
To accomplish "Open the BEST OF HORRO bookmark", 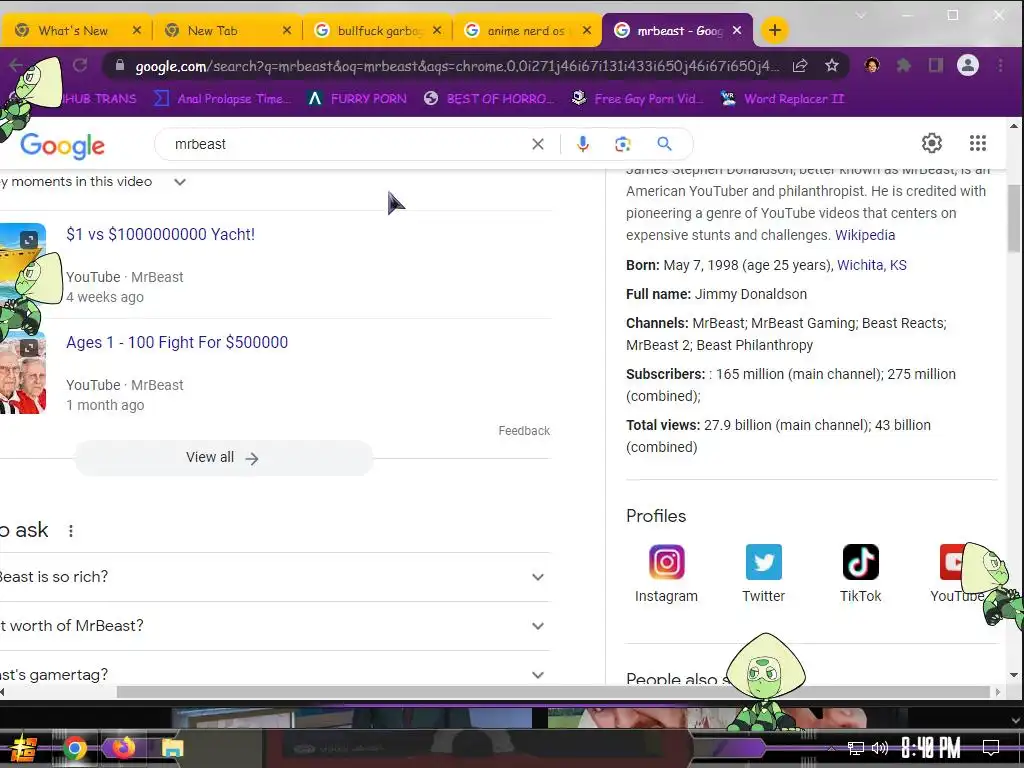I will [x=488, y=99].
